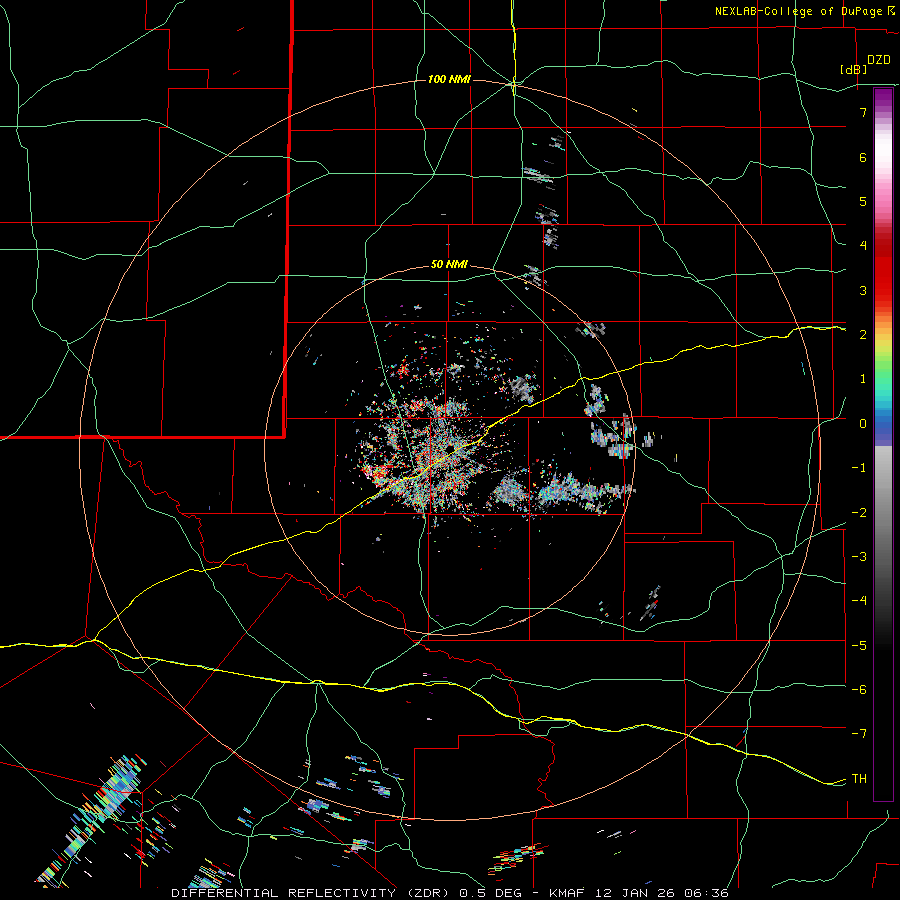Click the -2 value on color scale

[x=859, y=513]
